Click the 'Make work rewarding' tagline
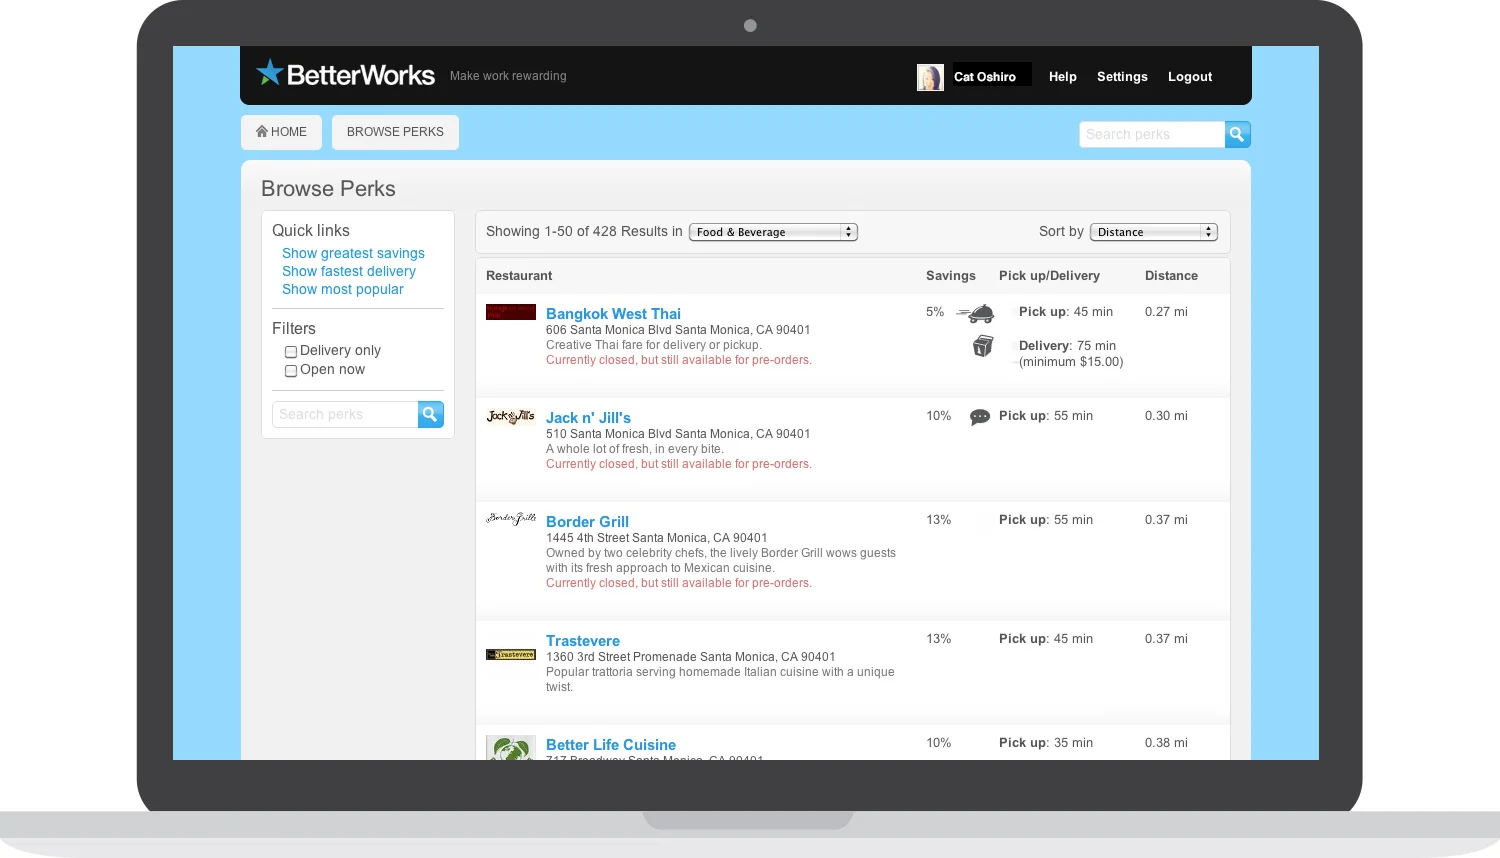Image resolution: width=1500 pixels, height=858 pixels. (x=508, y=76)
